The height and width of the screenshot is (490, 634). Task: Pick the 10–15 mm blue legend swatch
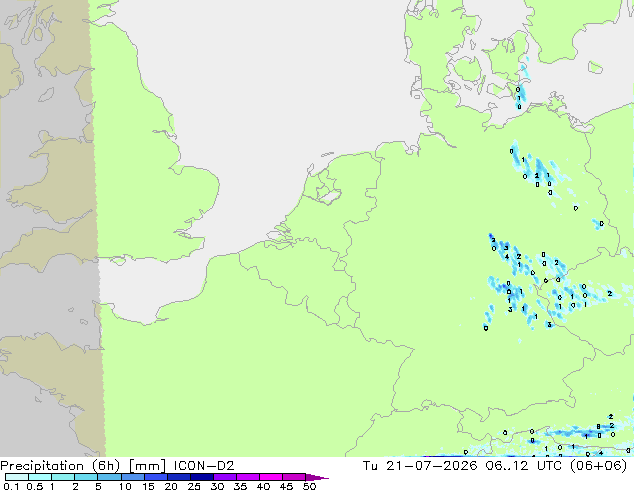pyautogui.click(x=132, y=477)
